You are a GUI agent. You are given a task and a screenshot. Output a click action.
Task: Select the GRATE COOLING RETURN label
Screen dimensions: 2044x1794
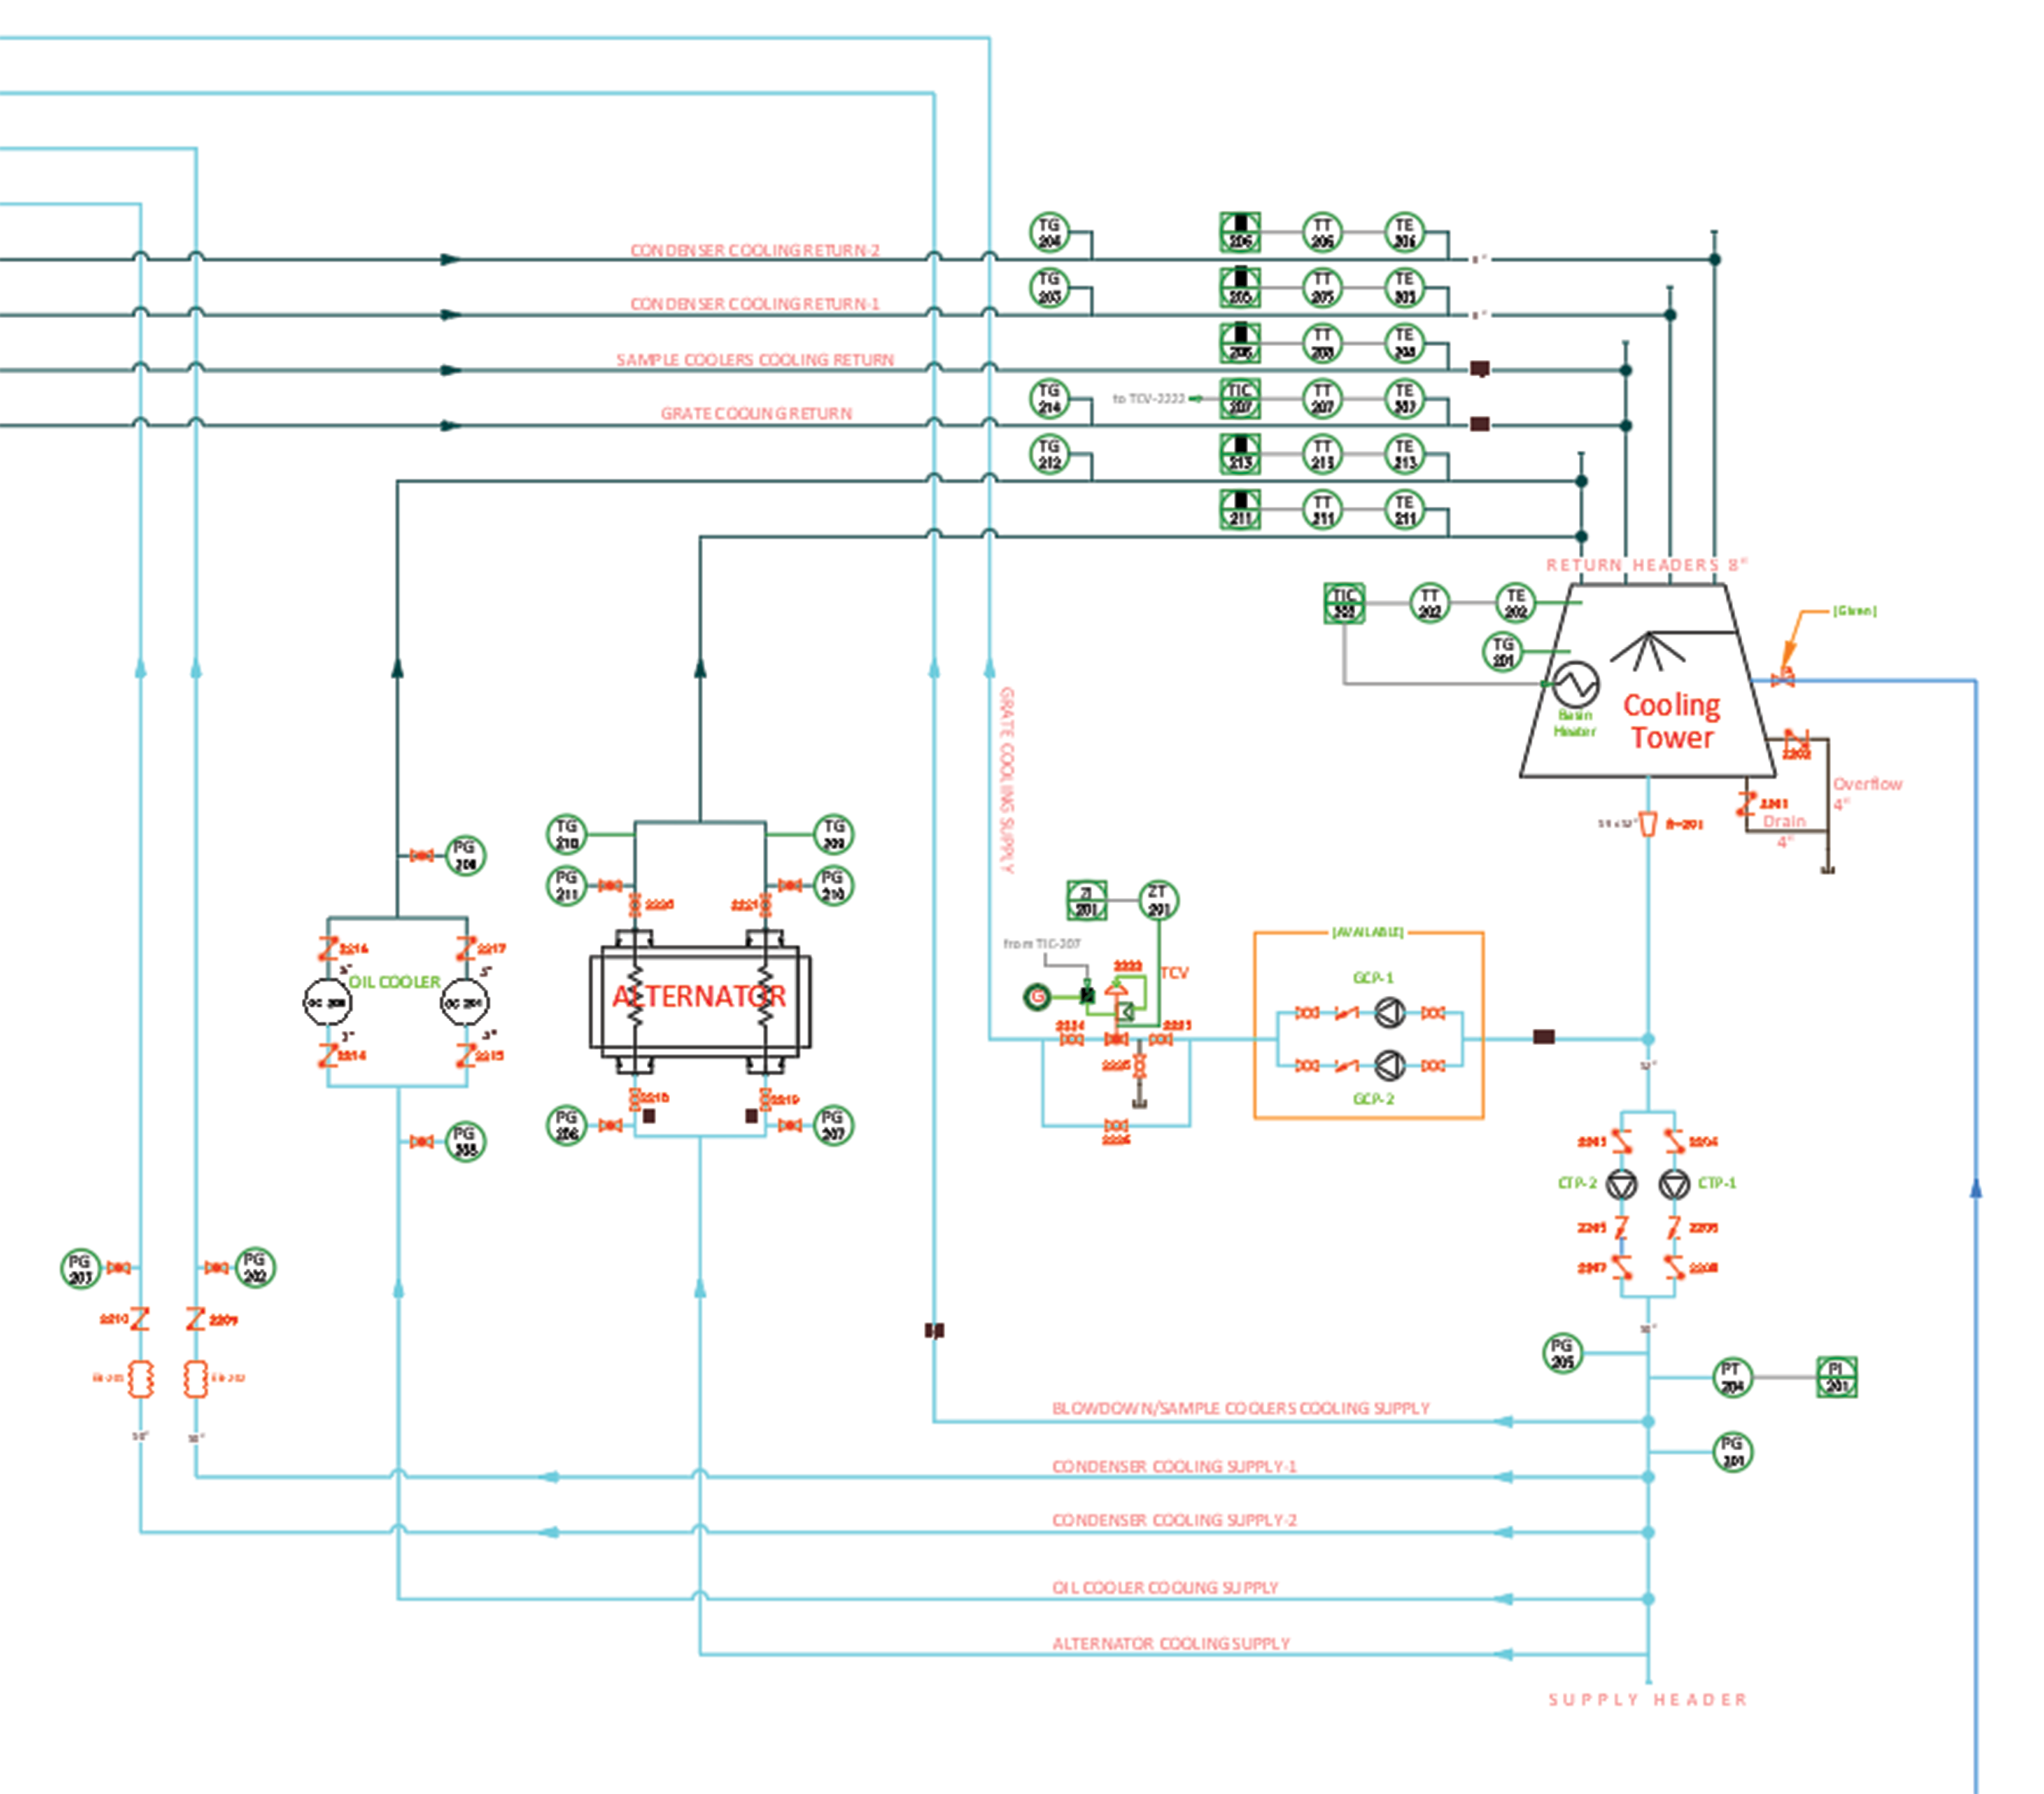click(756, 413)
